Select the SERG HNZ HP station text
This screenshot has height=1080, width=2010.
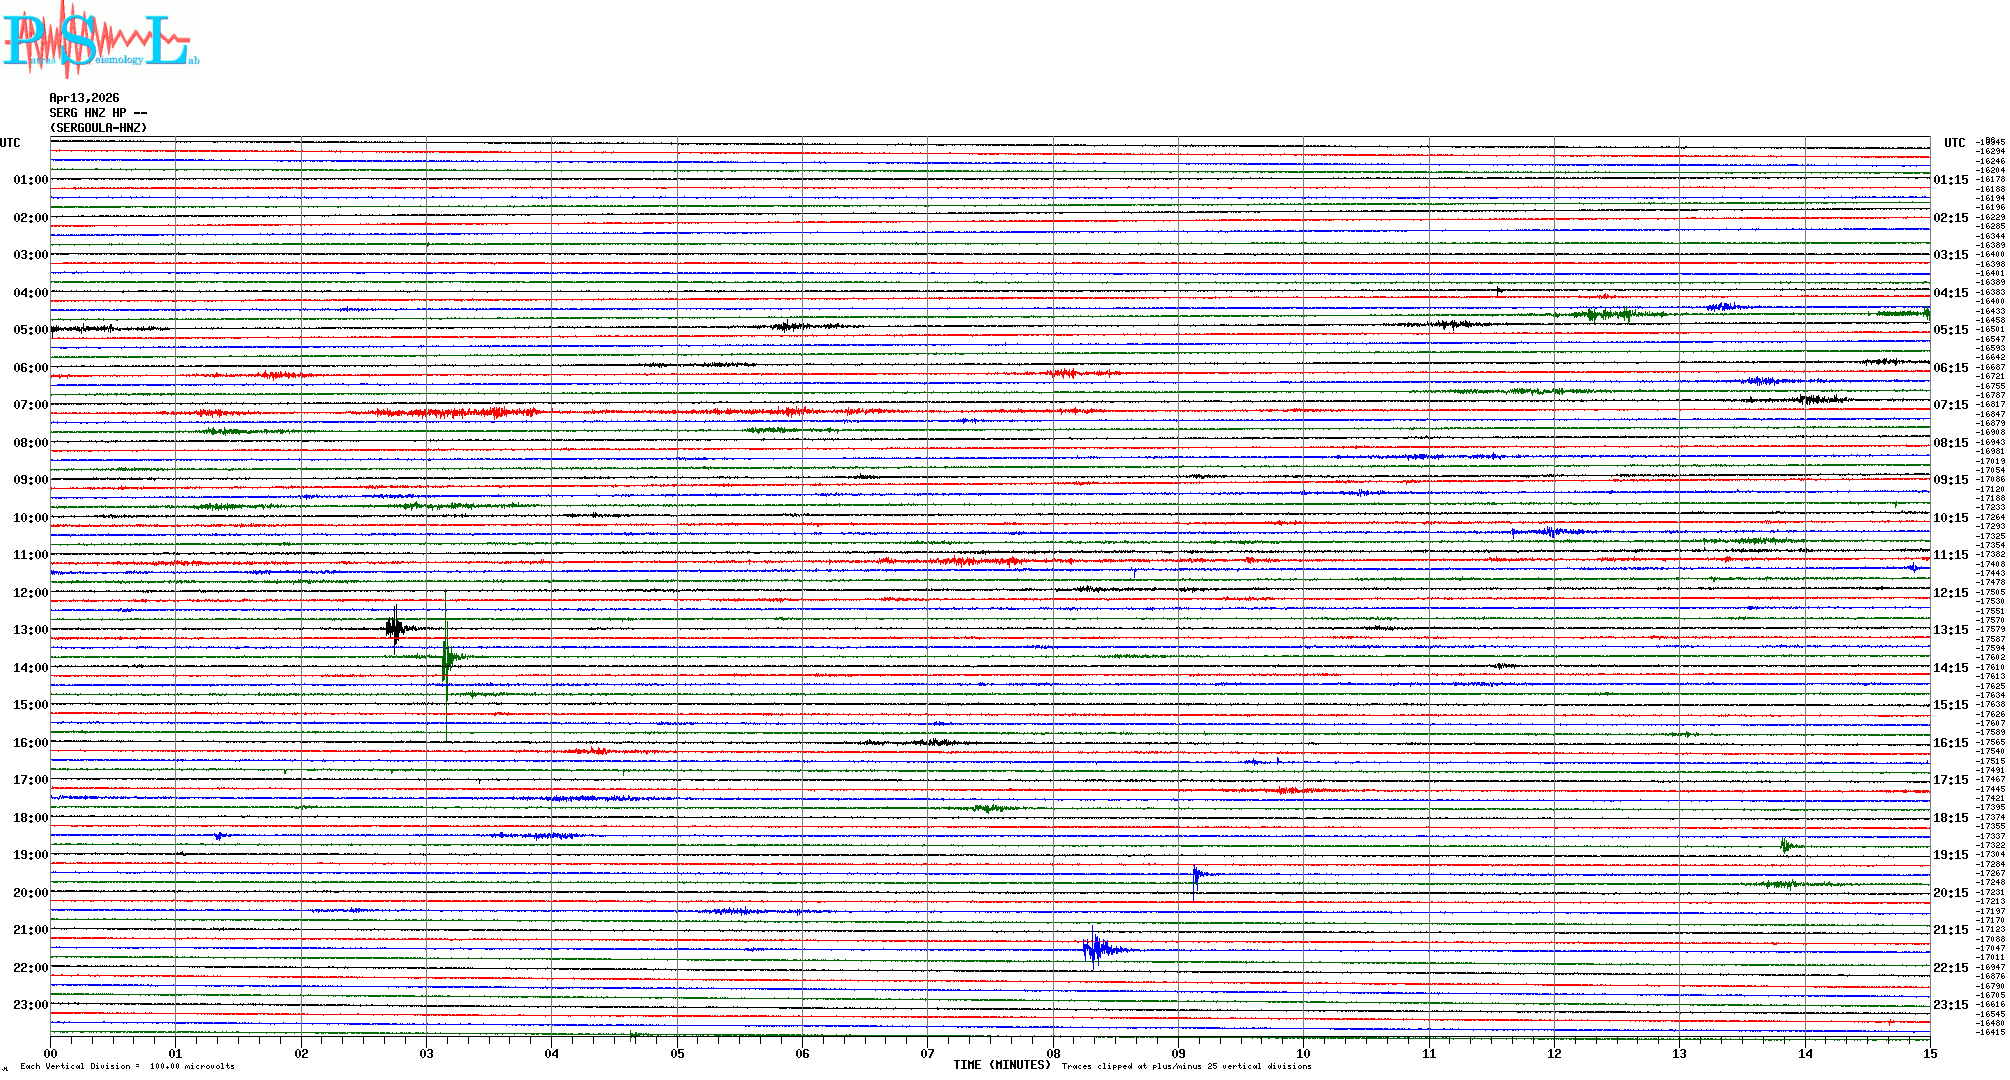pyautogui.click(x=98, y=113)
